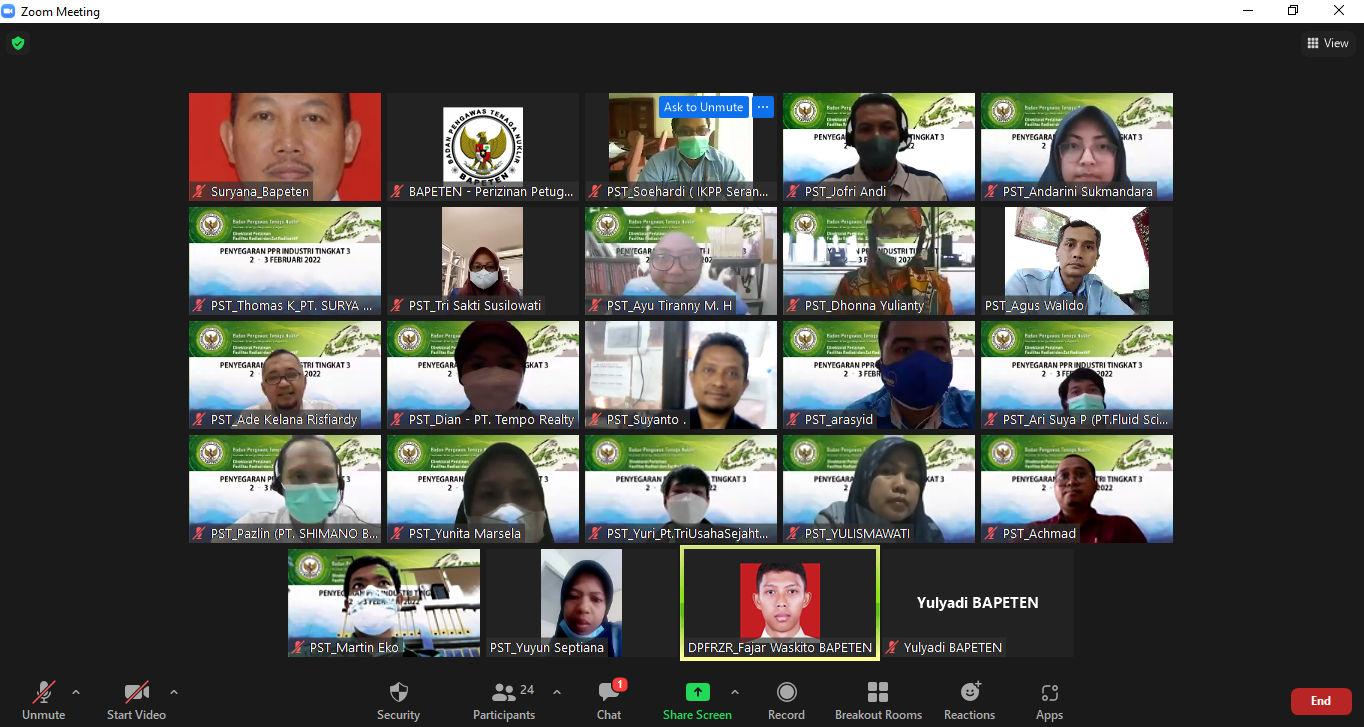1364x727 pixels.
Task: Click the red notification badge on Chat
Action: pos(620,684)
